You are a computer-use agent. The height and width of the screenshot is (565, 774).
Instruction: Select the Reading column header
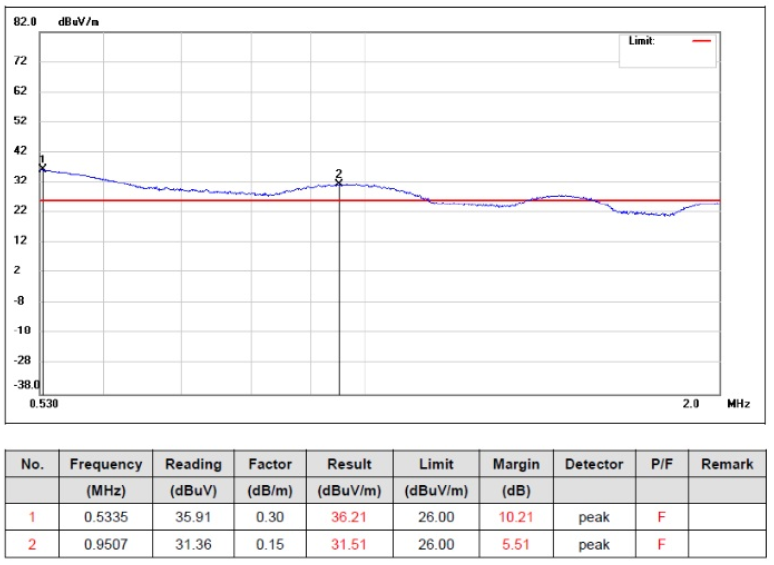(x=193, y=464)
